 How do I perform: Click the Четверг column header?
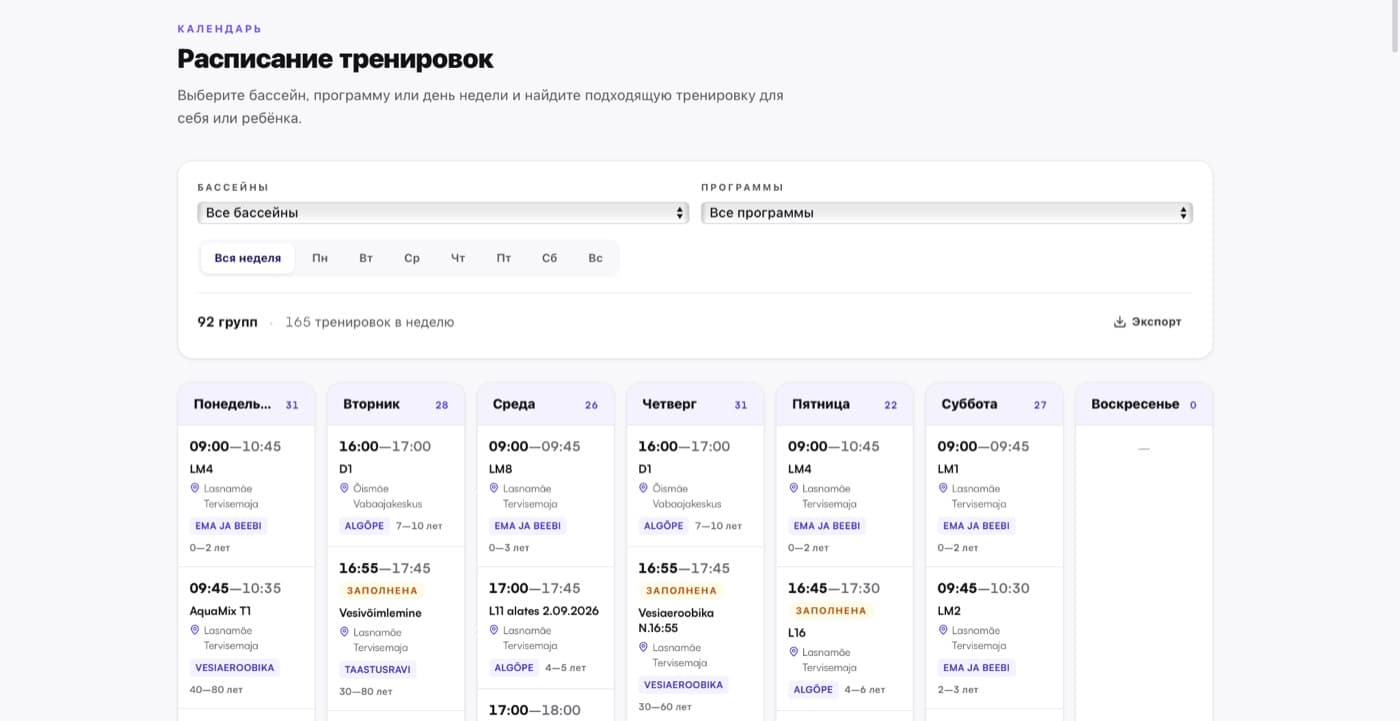[x=695, y=404]
